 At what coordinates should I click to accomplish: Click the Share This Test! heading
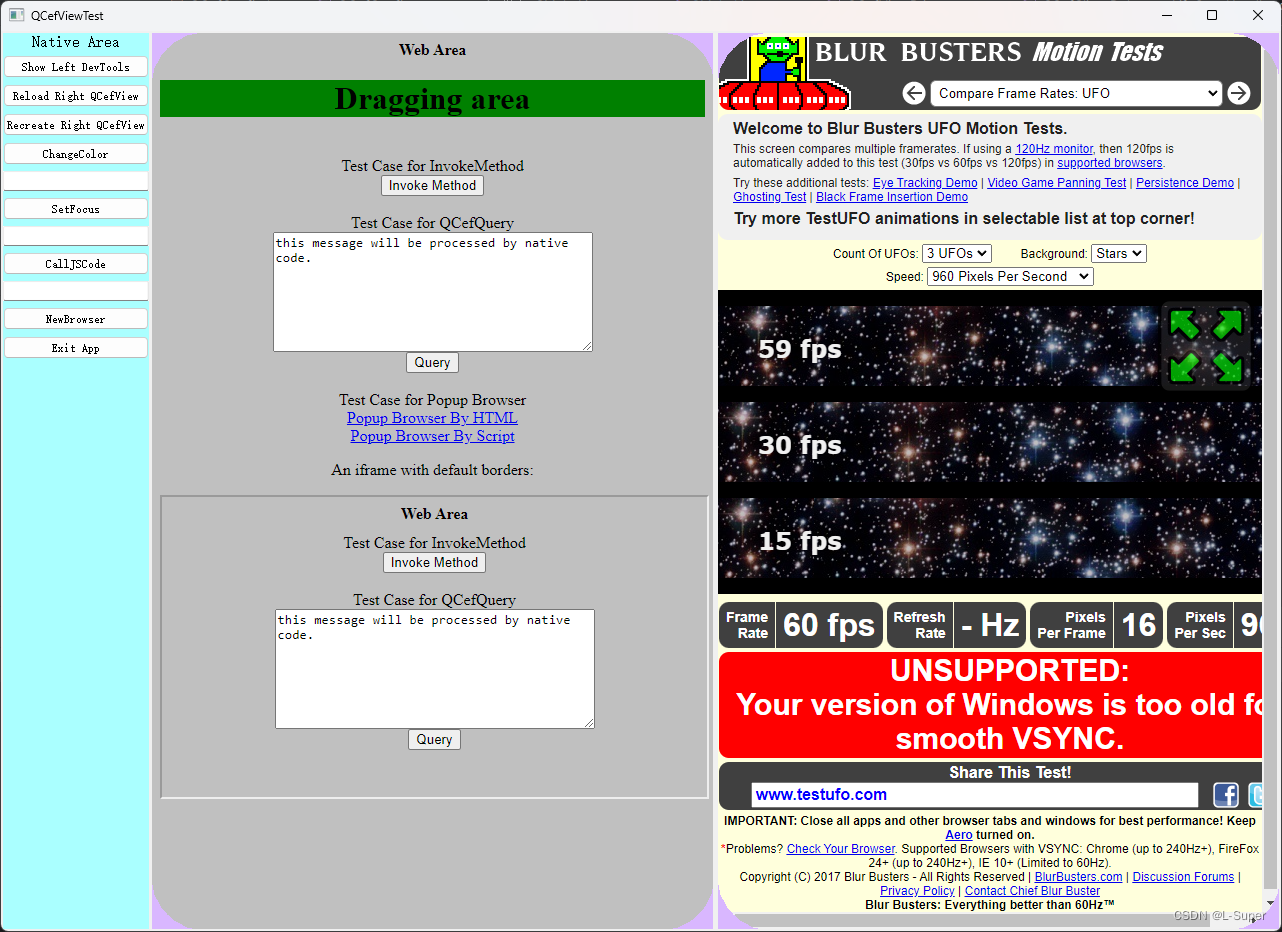(x=1010, y=772)
